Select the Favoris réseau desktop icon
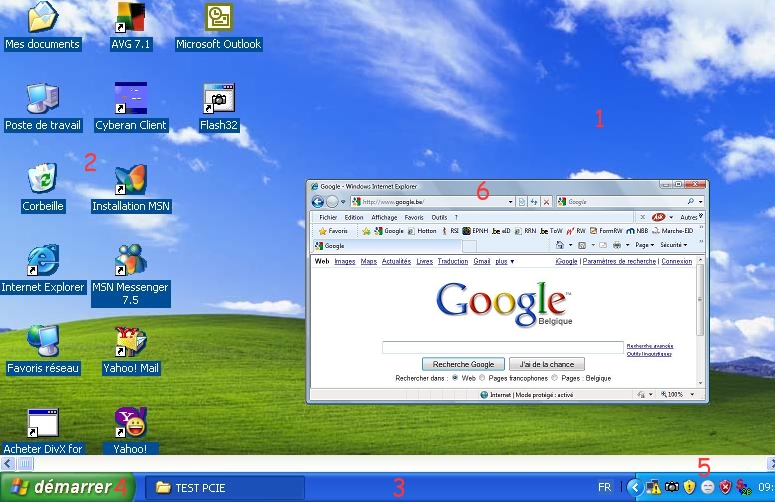The height and width of the screenshot is (502, 775). coord(43,349)
